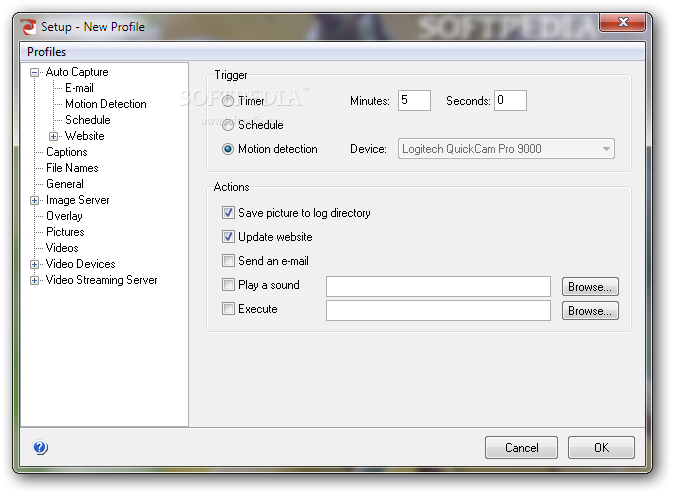The height and width of the screenshot is (494, 673).
Task: Collapse the Auto Capture tree node
Action: (x=34, y=73)
